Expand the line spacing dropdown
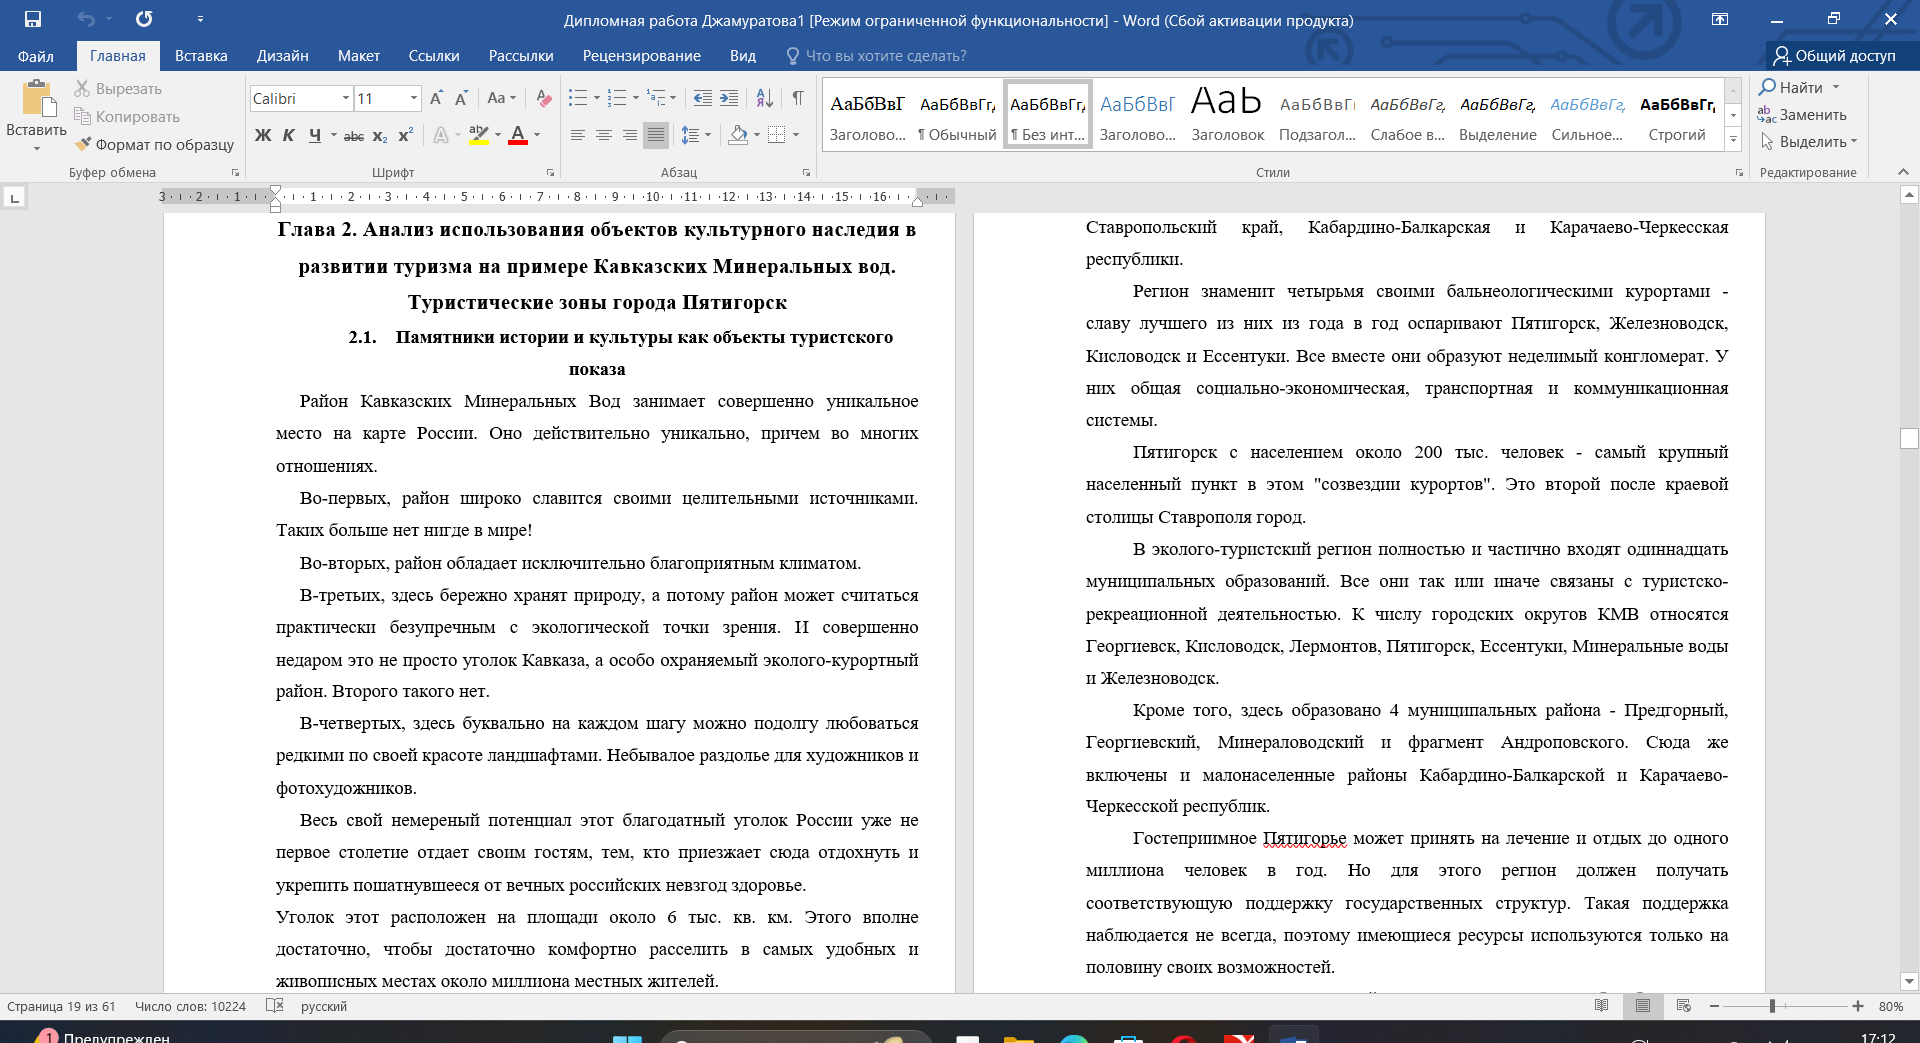This screenshot has height=1043, width=1920. 708,135
